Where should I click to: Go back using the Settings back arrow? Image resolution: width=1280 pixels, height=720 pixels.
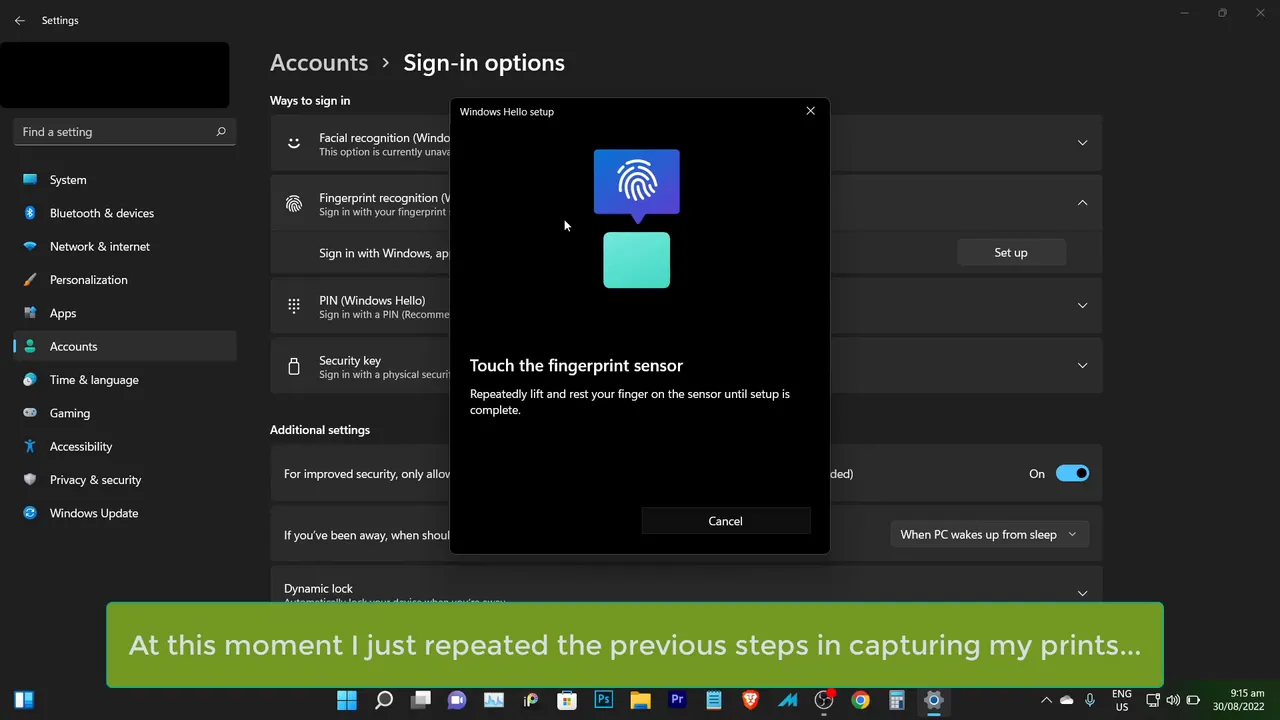tap(19, 20)
